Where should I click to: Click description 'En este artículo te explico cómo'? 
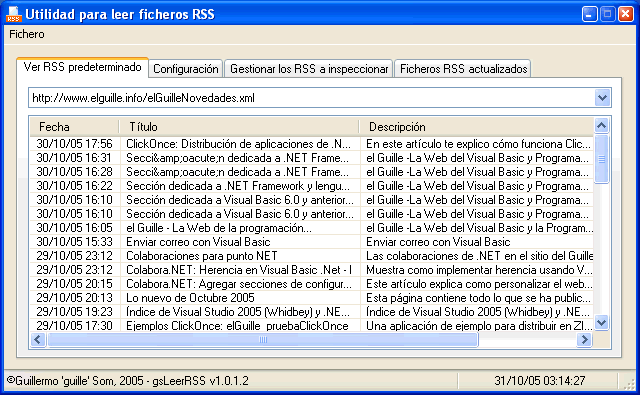(x=478, y=144)
